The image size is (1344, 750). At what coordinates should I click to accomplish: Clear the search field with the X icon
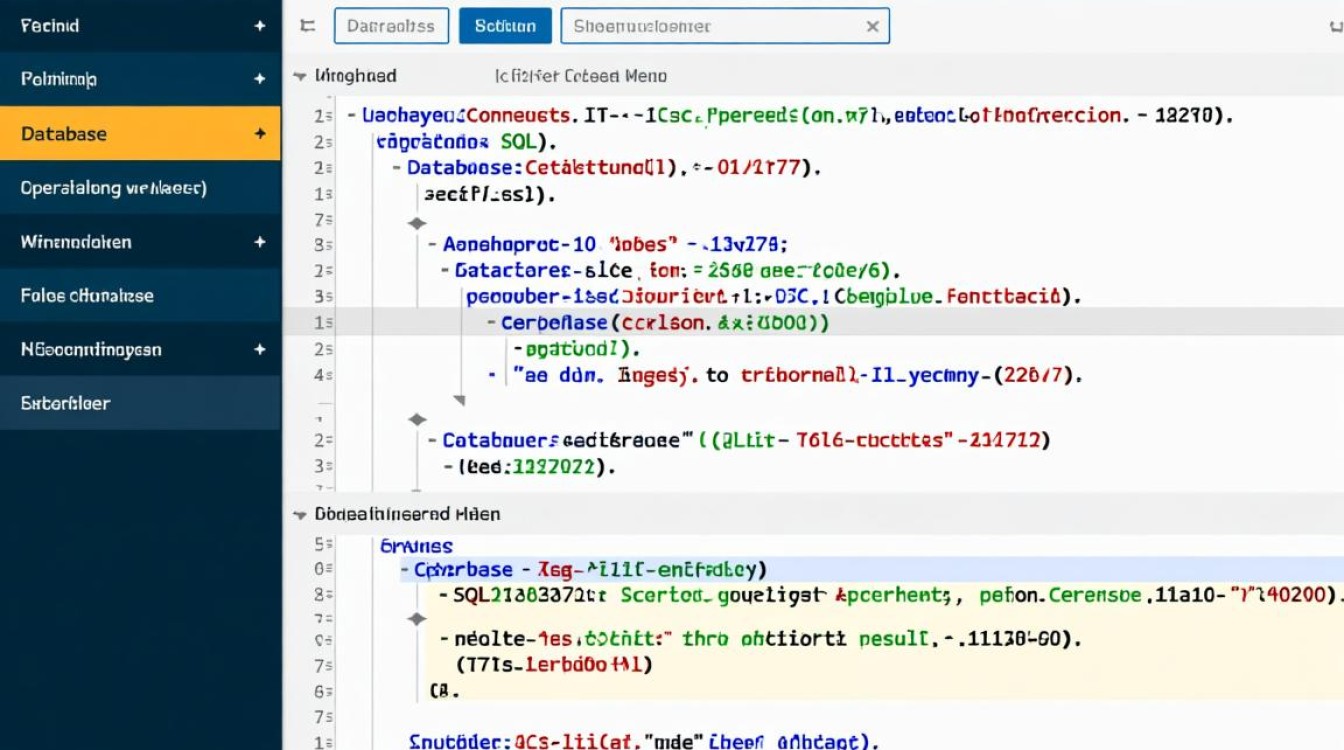(872, 27)
